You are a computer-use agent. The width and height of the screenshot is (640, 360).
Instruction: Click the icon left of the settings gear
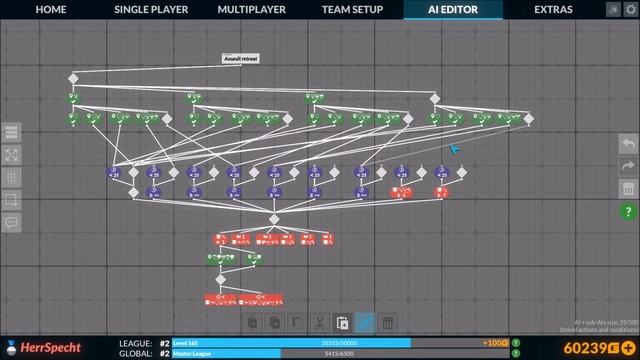(x=613, y=9)
